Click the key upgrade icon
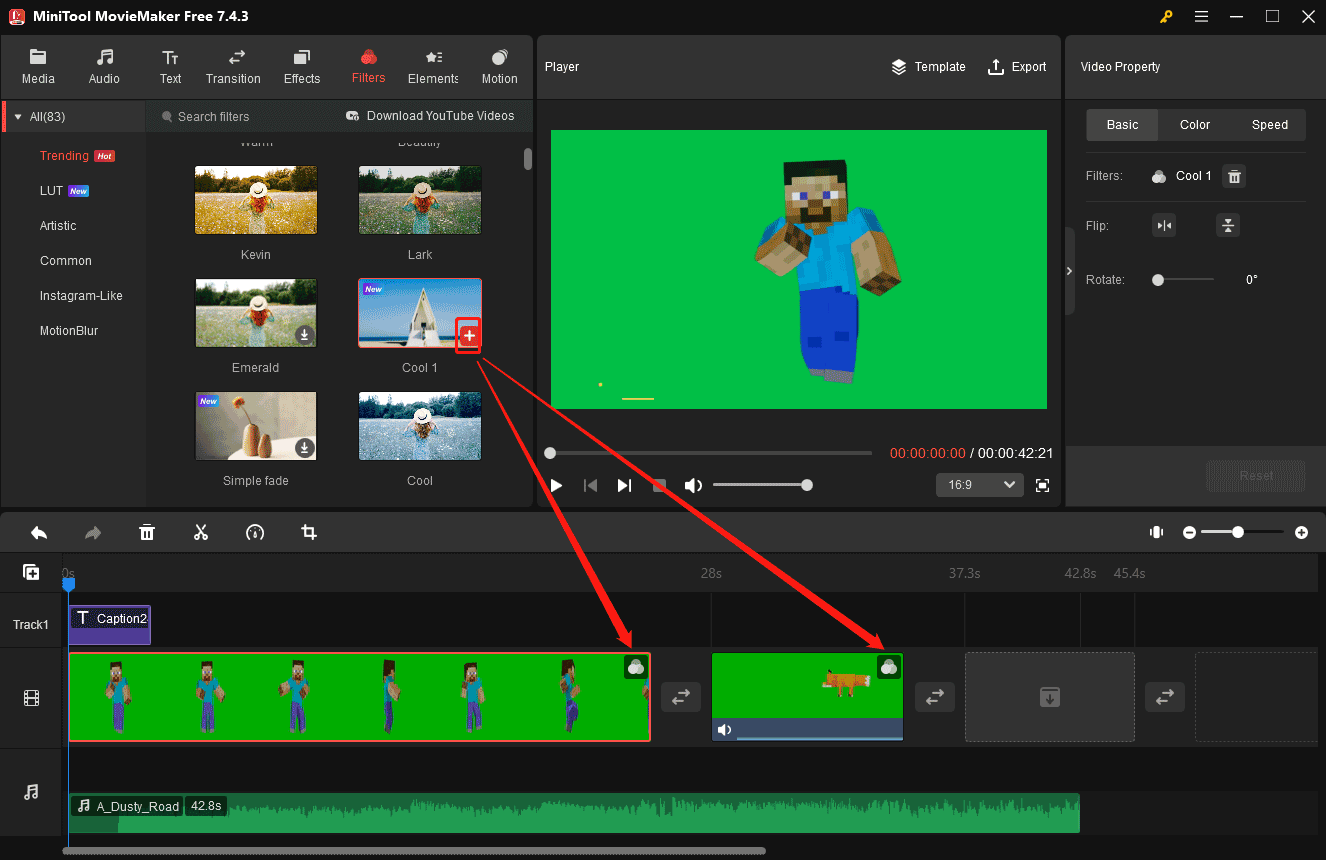1326x860 pixels. pos(1166,16)
